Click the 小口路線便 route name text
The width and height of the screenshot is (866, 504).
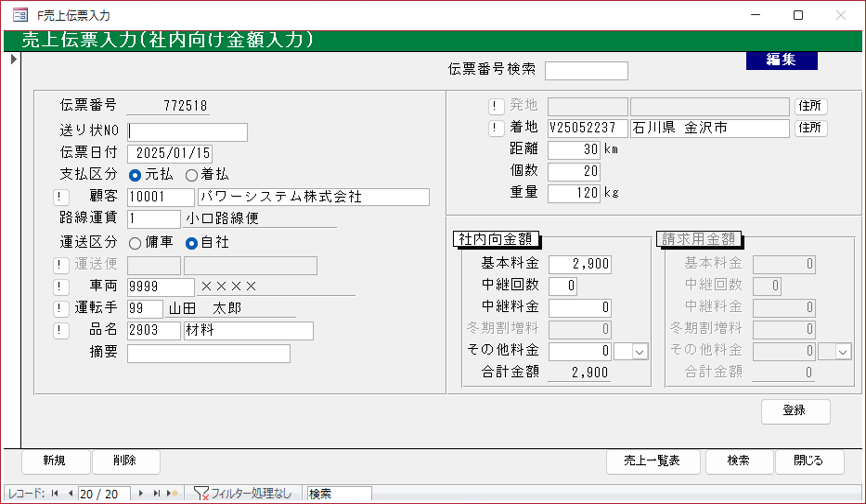coord(222,219)
